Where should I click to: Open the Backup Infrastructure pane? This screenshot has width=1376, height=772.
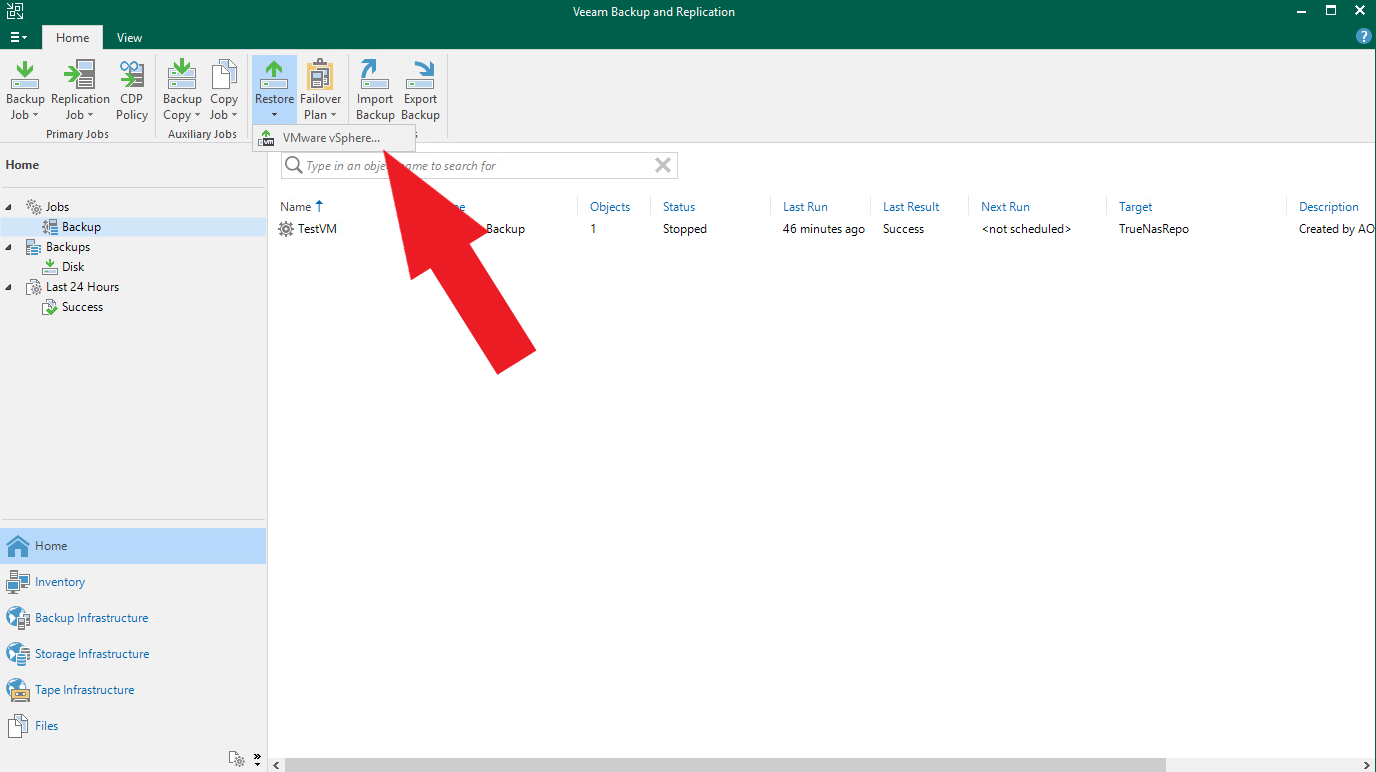[133, 618]
